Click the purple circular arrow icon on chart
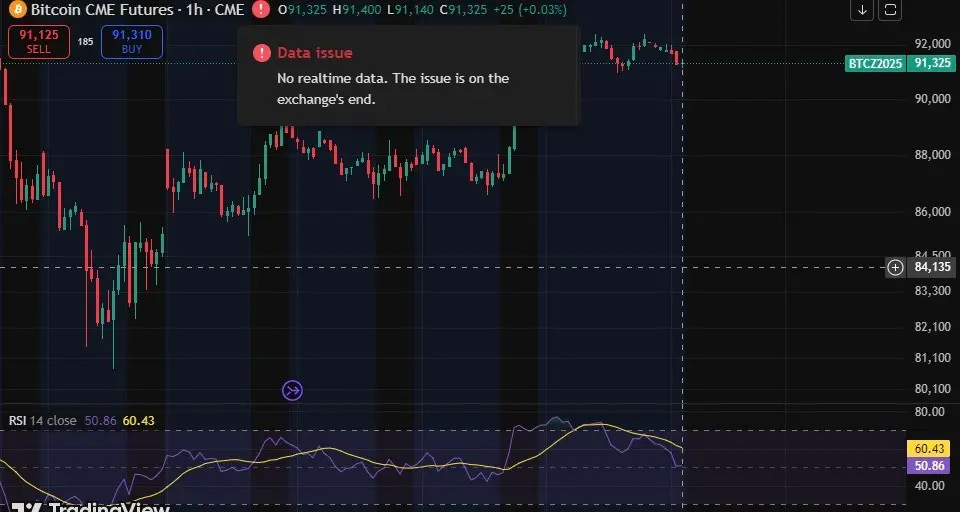Image resolution: width=960 pixels, height=512 pixels. 292,390
